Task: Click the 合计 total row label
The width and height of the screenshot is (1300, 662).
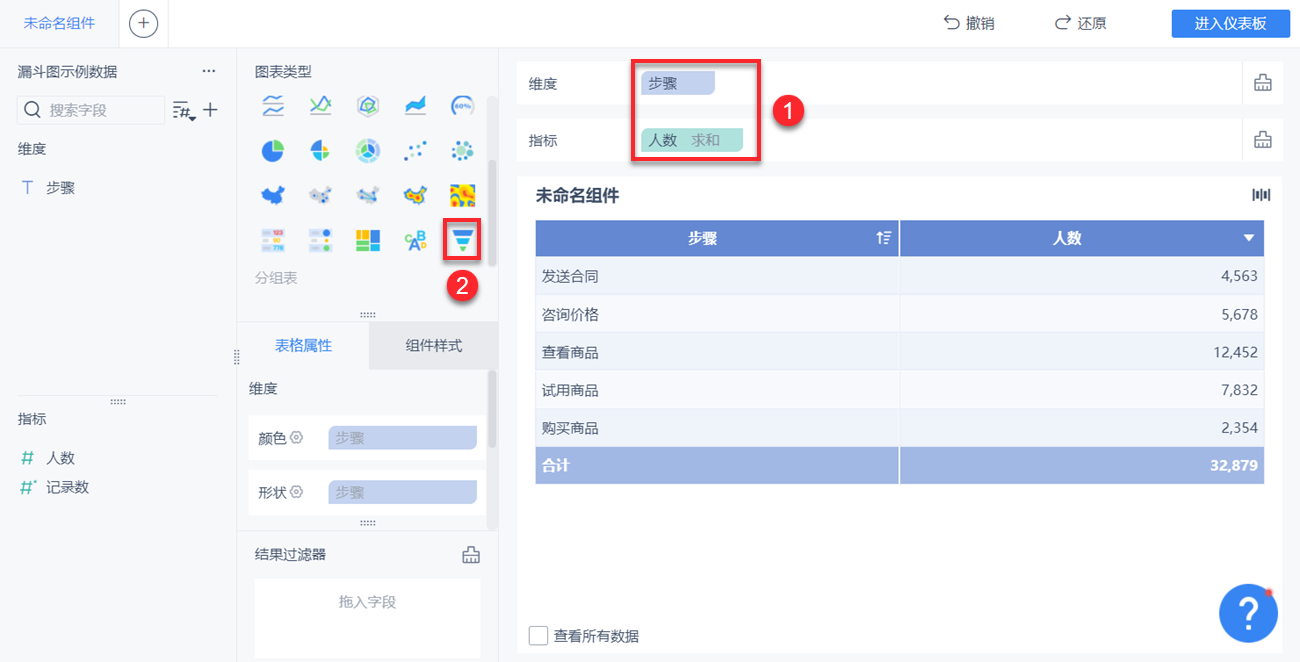Action: (717, 465)
